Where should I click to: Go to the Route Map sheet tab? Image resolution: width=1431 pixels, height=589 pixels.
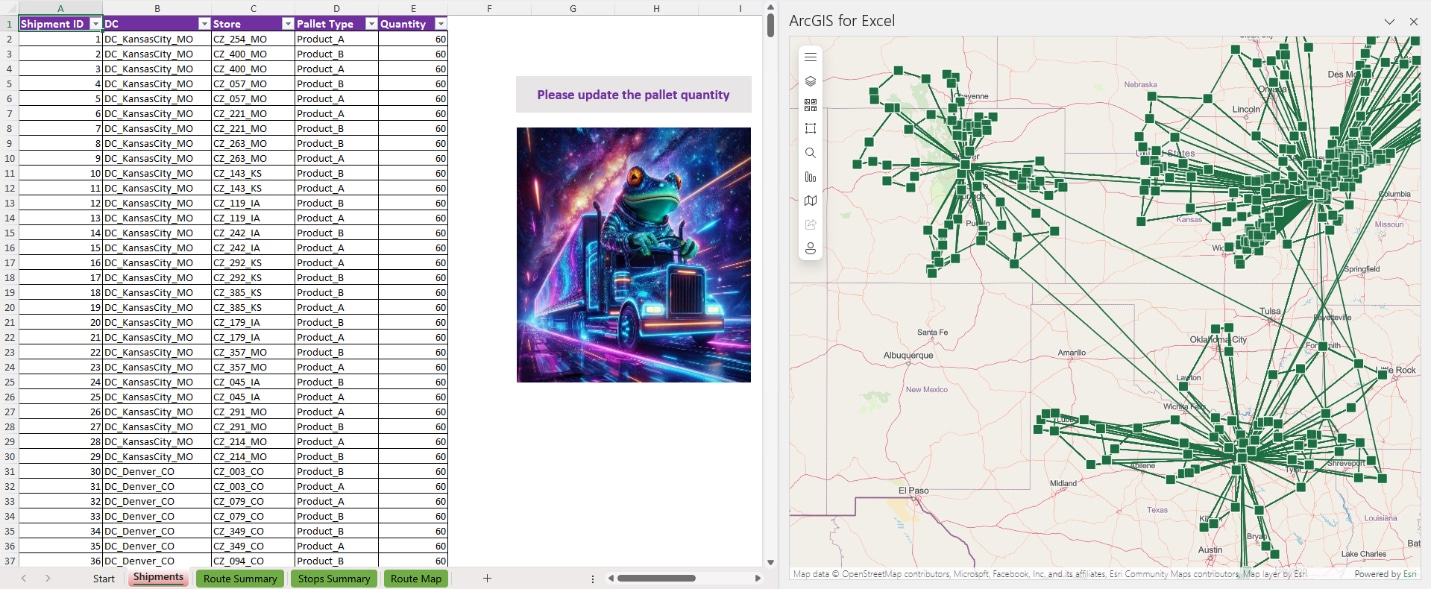pos(416,579)
